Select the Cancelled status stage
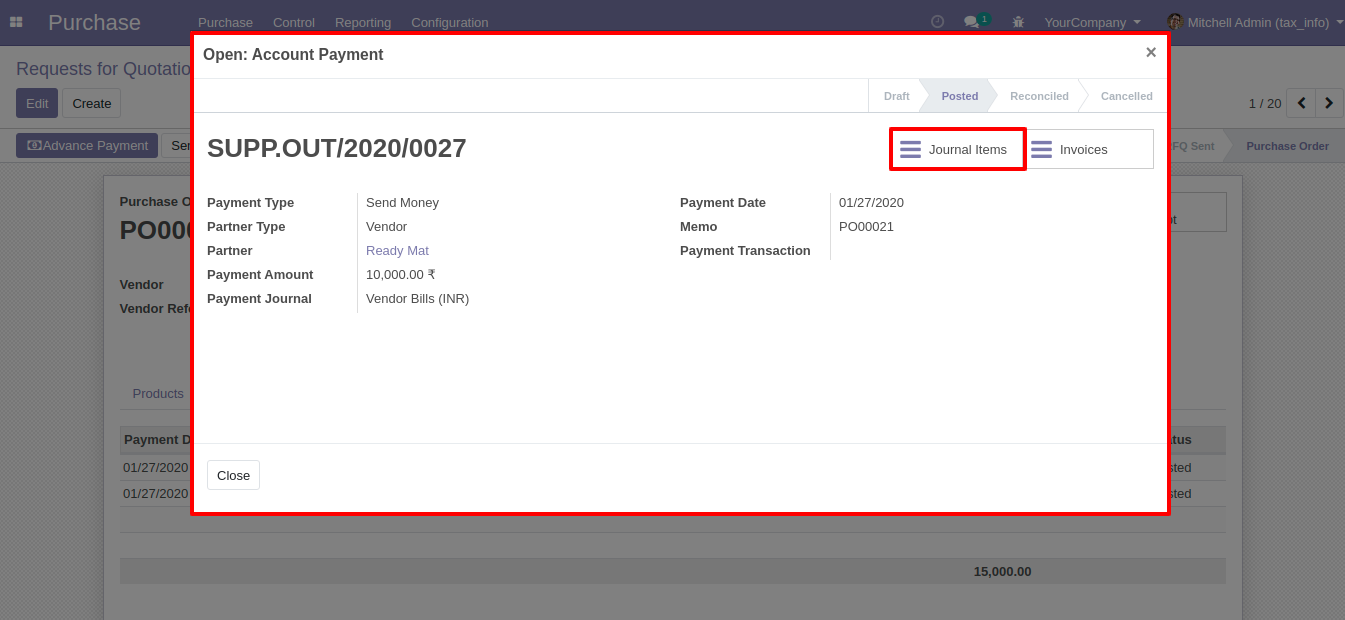This screenshot has height=620, width=1345. [x=1126, y=96]
